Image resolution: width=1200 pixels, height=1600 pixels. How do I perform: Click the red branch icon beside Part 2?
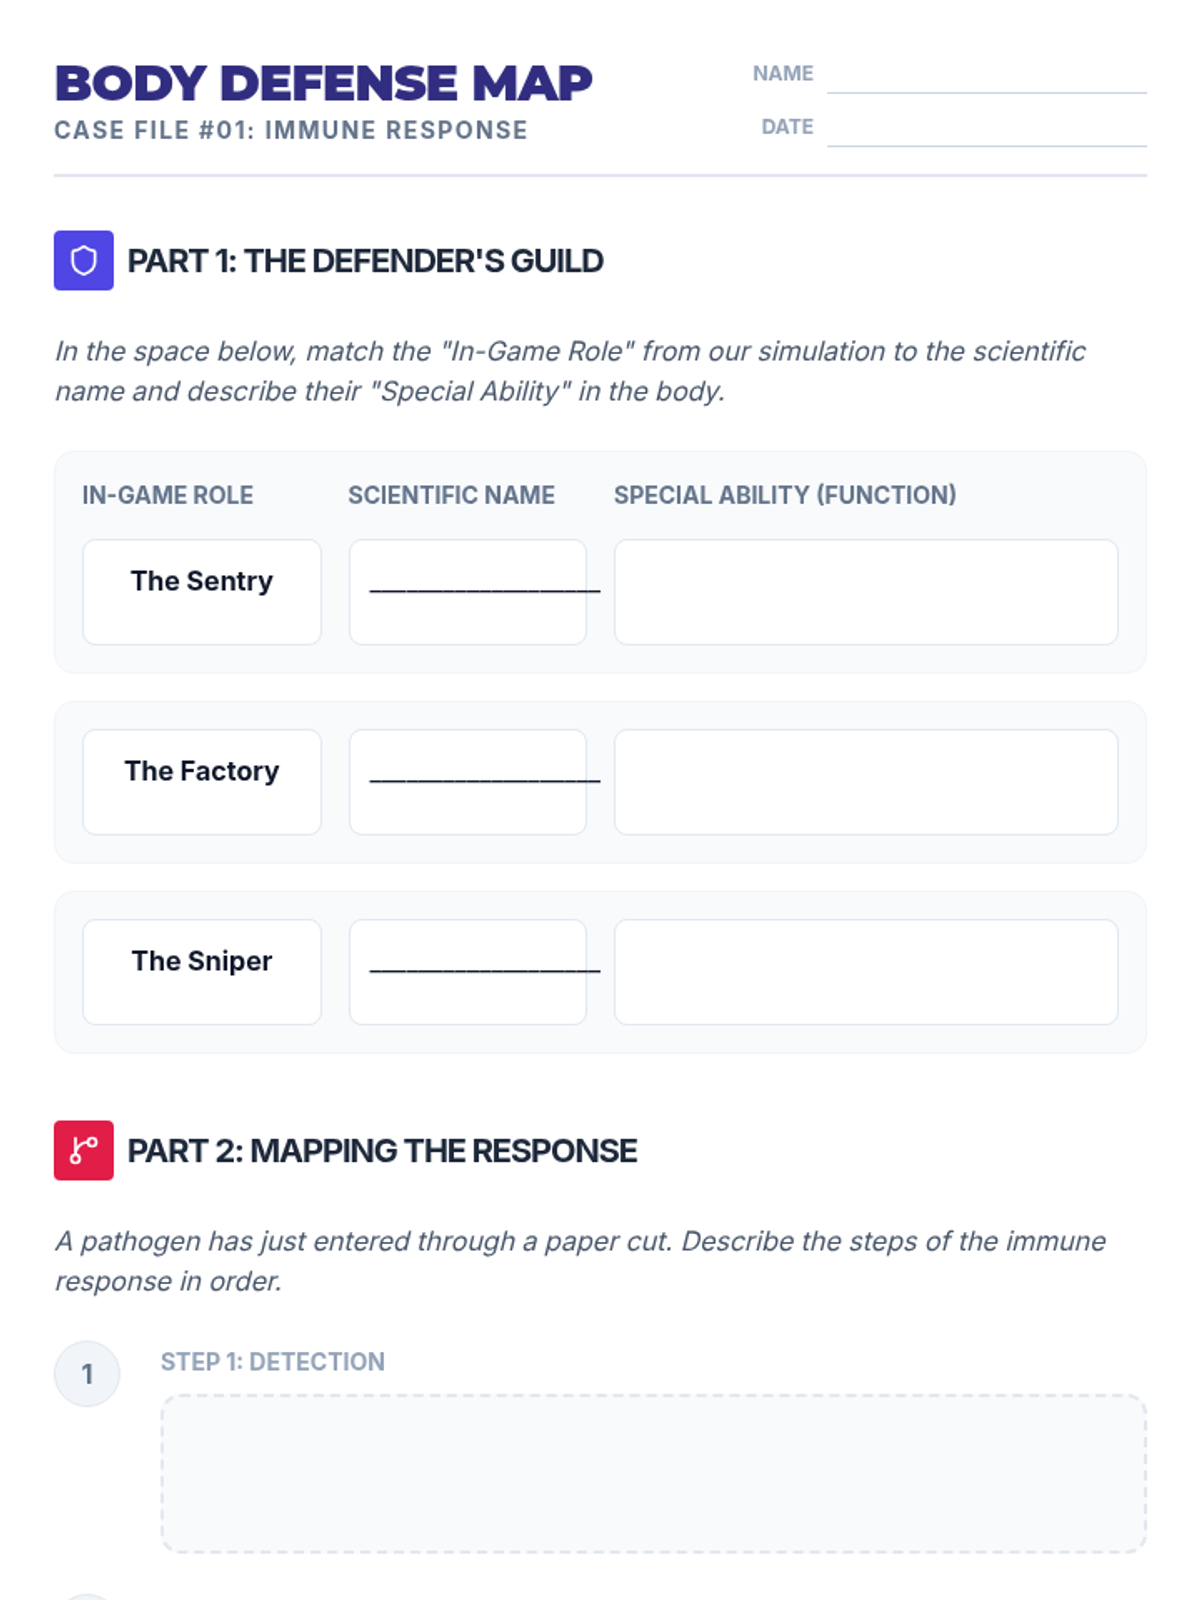pyautogui.click(x=84, y=1151)
